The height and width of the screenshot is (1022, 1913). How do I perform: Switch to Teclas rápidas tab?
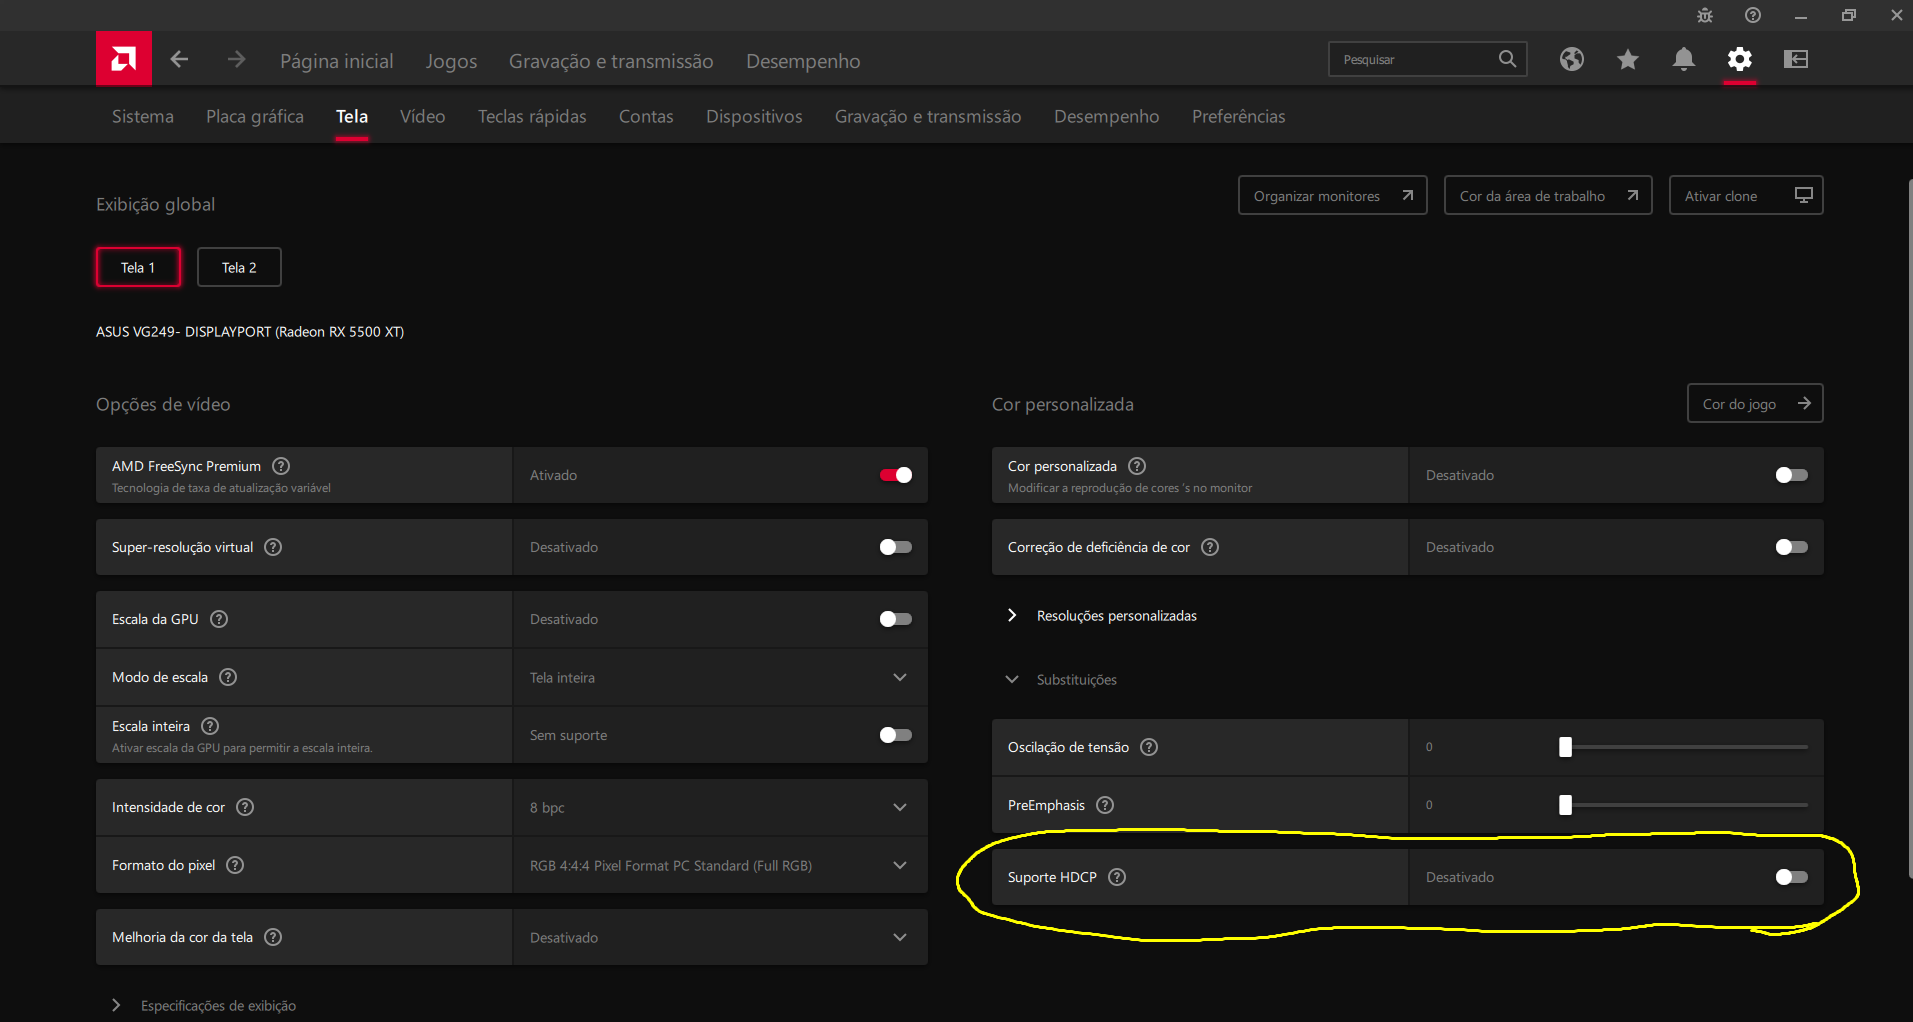(x=532, y=116)
